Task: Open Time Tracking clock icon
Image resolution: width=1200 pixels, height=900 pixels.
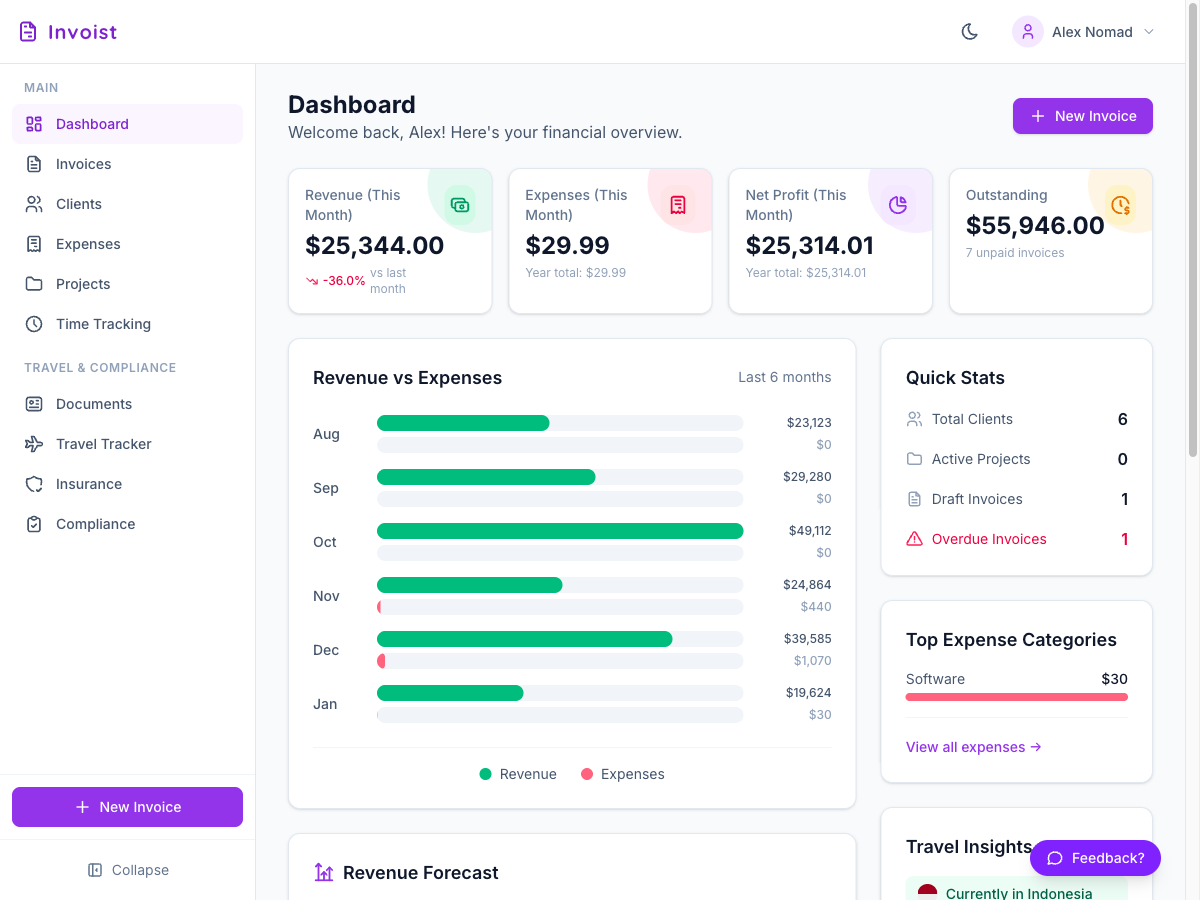Action: point(34,324)
